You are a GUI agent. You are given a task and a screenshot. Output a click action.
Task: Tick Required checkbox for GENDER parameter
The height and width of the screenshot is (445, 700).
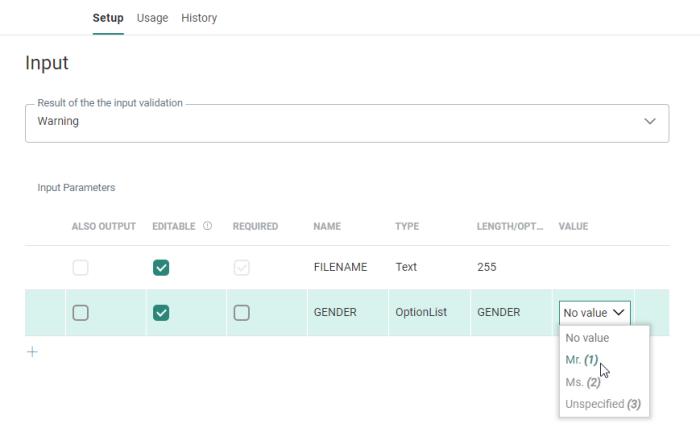pyautogui.click(x=241, y=313)
